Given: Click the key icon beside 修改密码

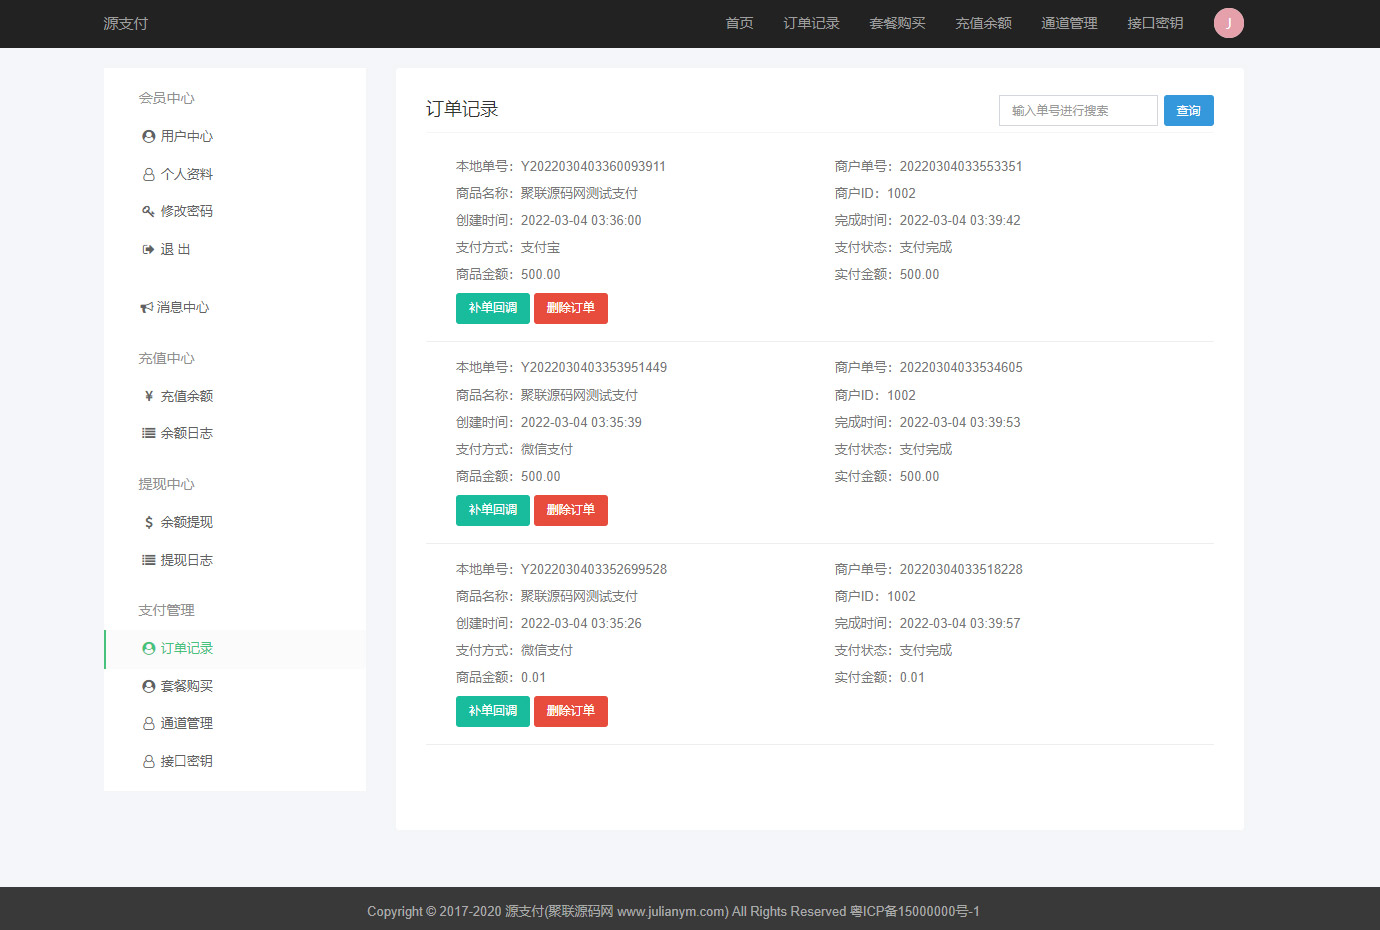Looking at the screenshot, I should [x=148, y=211].
